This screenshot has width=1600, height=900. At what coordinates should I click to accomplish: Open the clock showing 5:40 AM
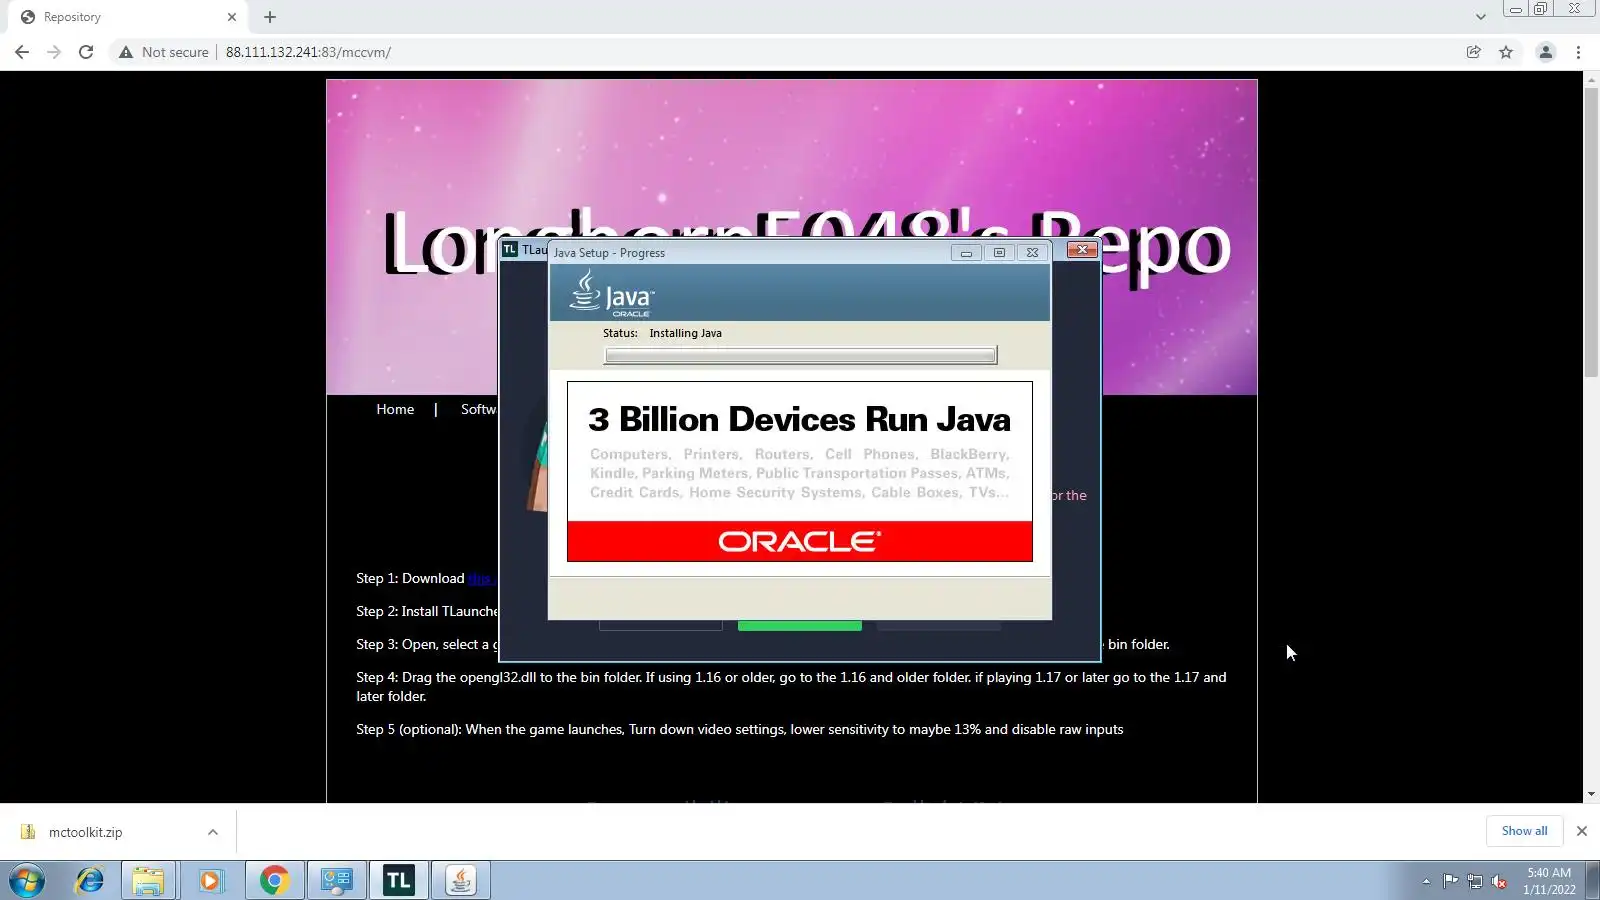pos(1549,881)
